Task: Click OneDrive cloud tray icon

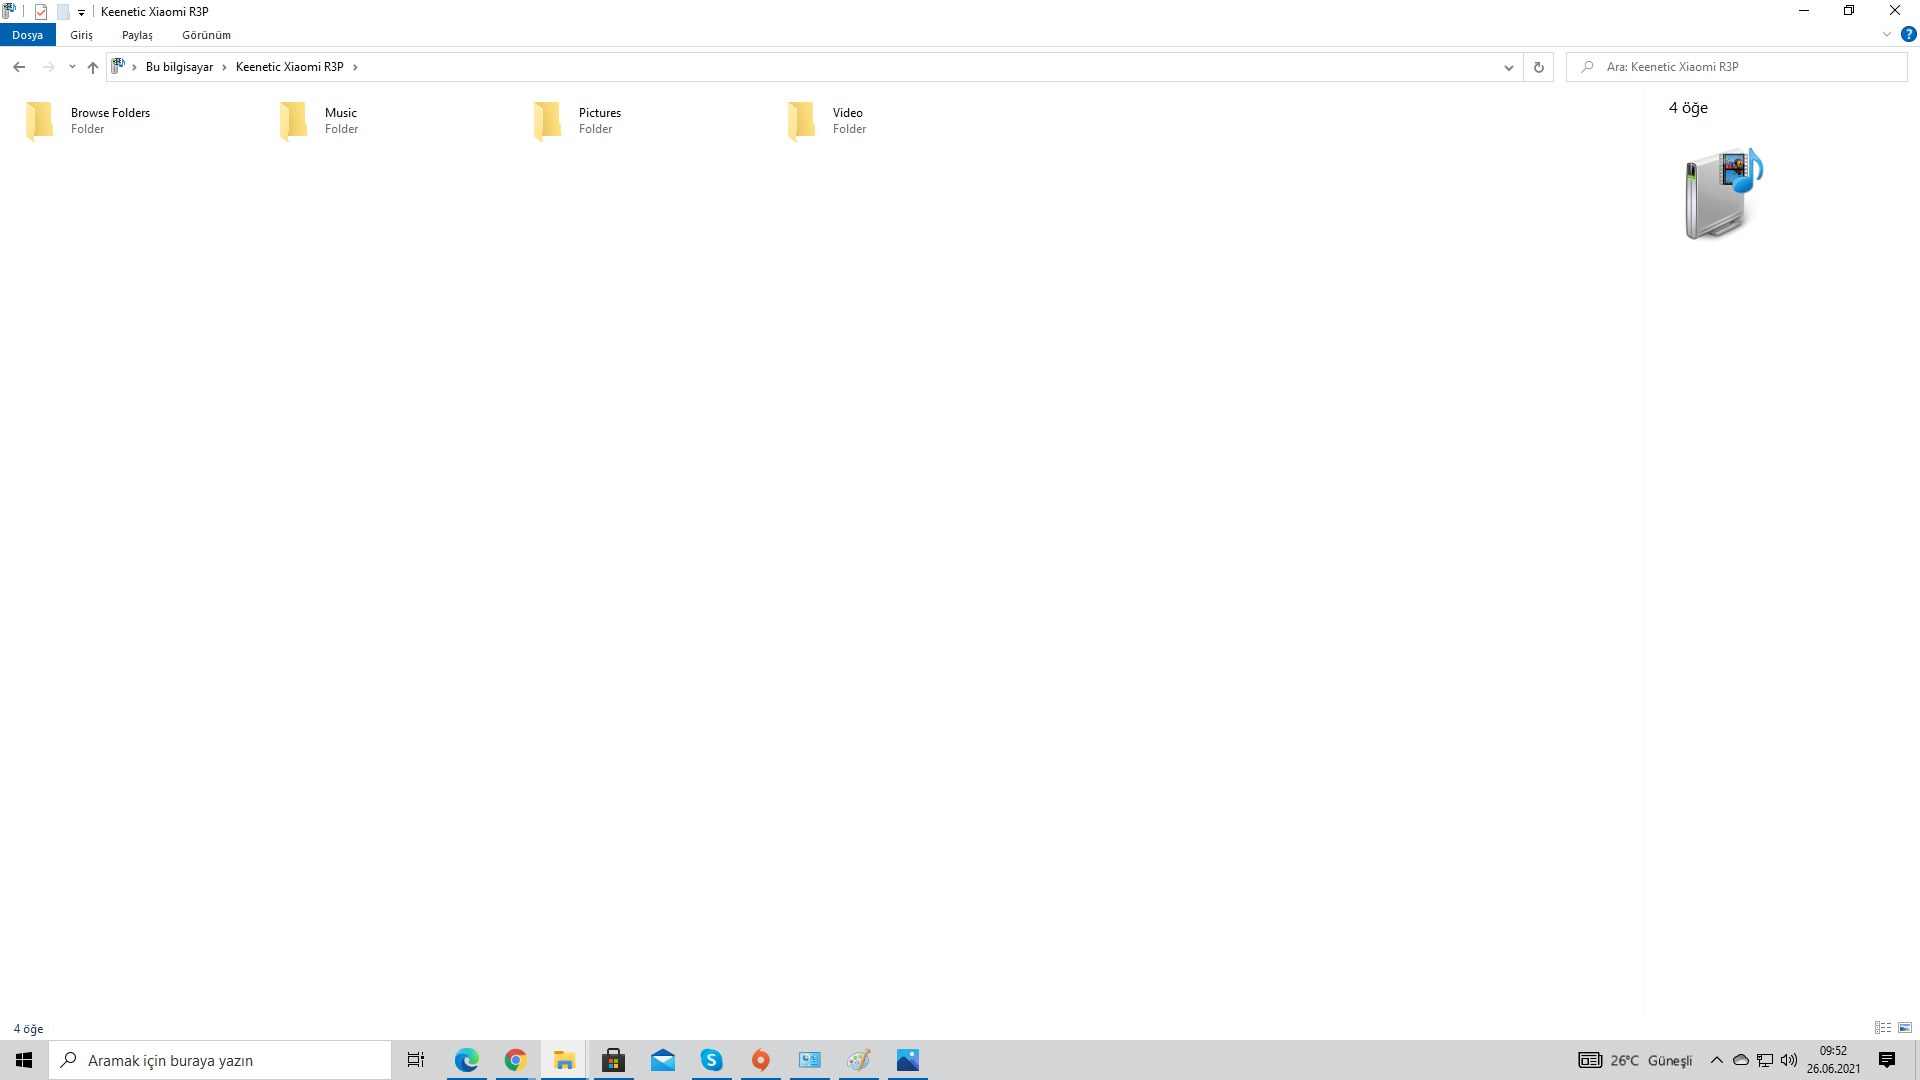Action: pyautogui.click(x=1741, y=1060)
